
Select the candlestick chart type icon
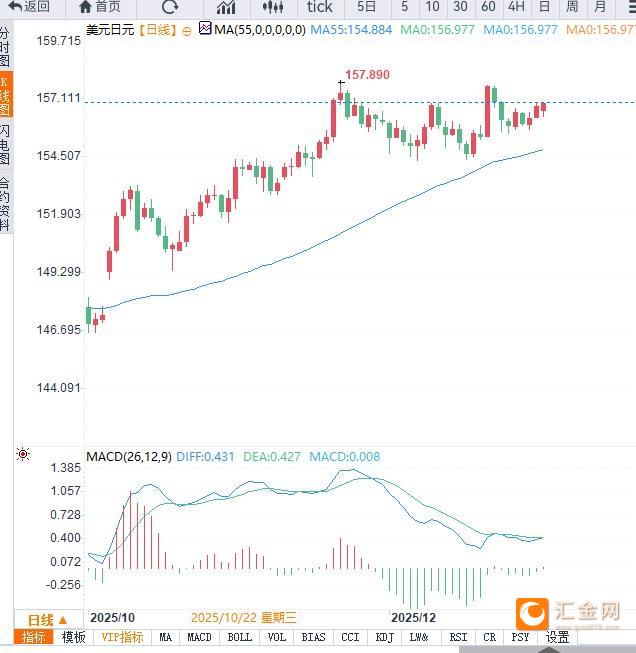click(273, 7)
